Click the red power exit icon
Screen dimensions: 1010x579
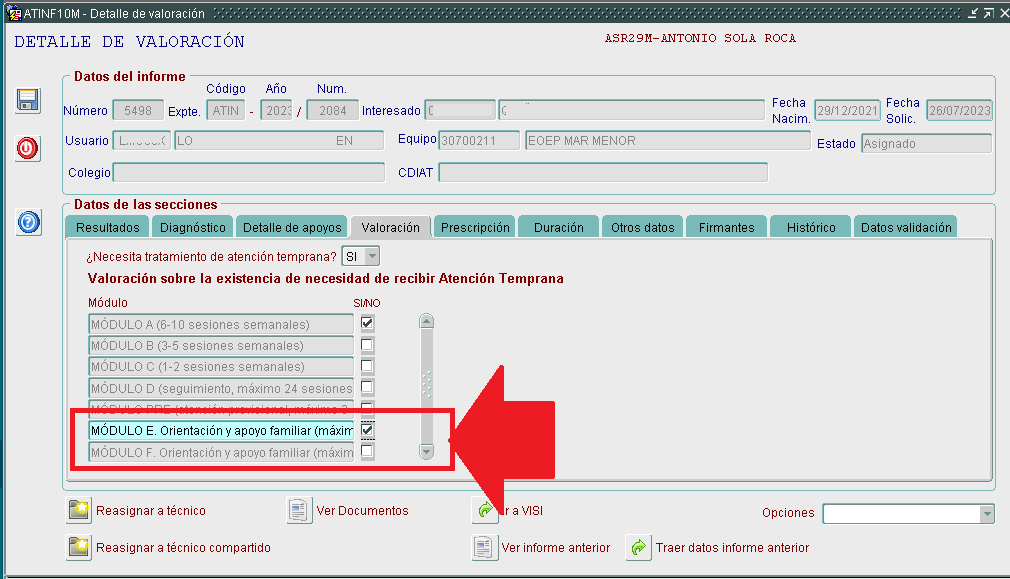click(28, 148)
